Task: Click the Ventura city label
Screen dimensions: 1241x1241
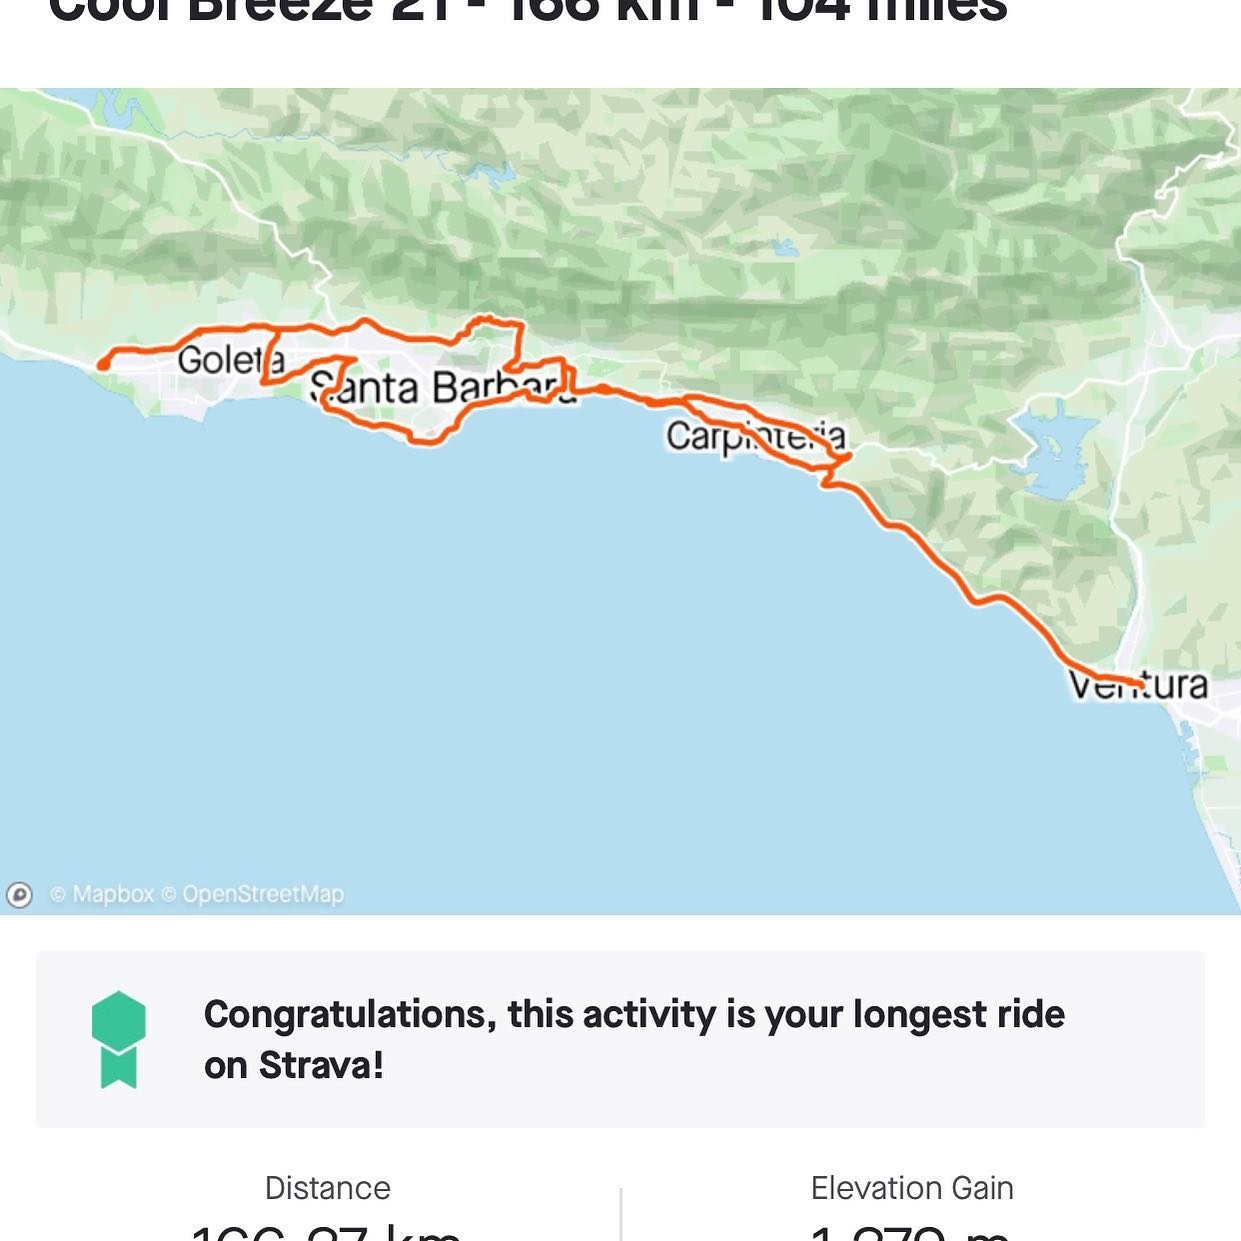Action: pos(1138,686)
